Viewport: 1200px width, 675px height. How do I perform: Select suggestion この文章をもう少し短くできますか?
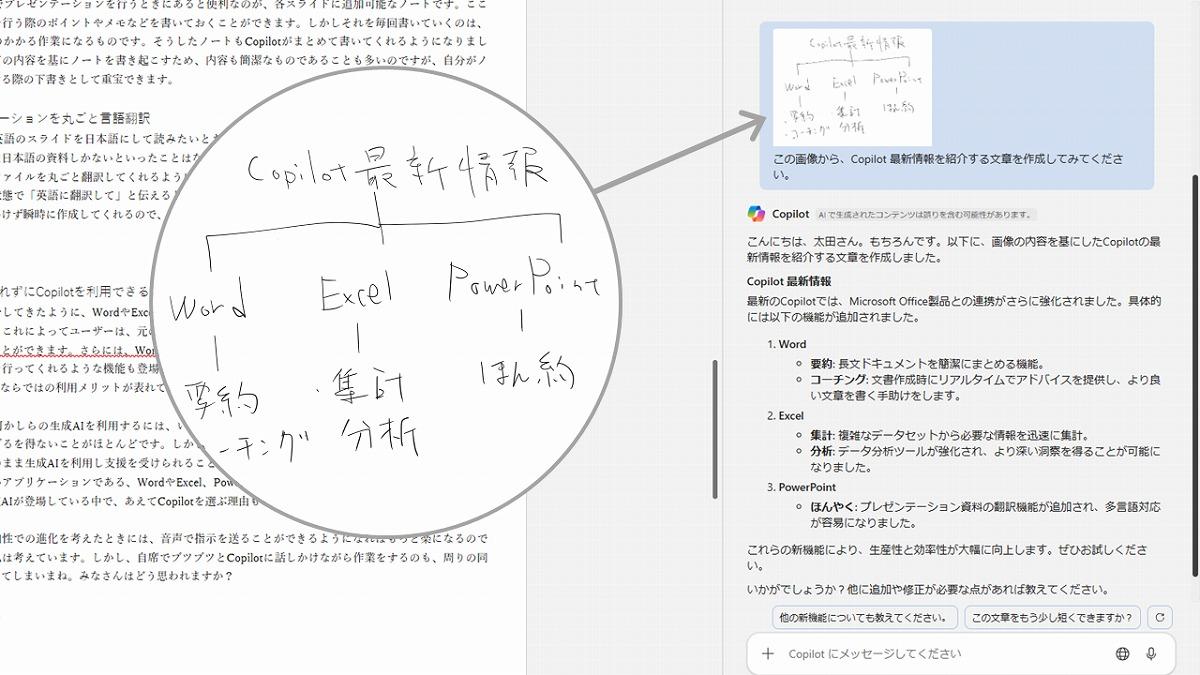click(1054, 617)
